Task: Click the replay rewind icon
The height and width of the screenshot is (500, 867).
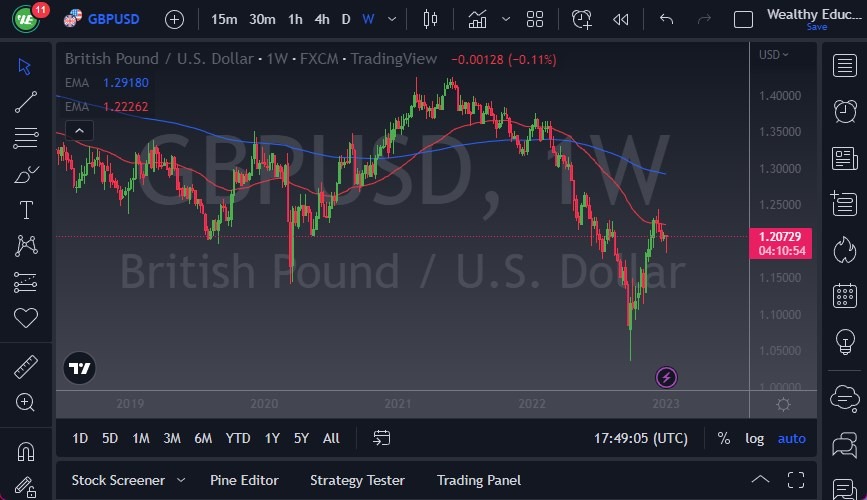Action: click(621, 19)
